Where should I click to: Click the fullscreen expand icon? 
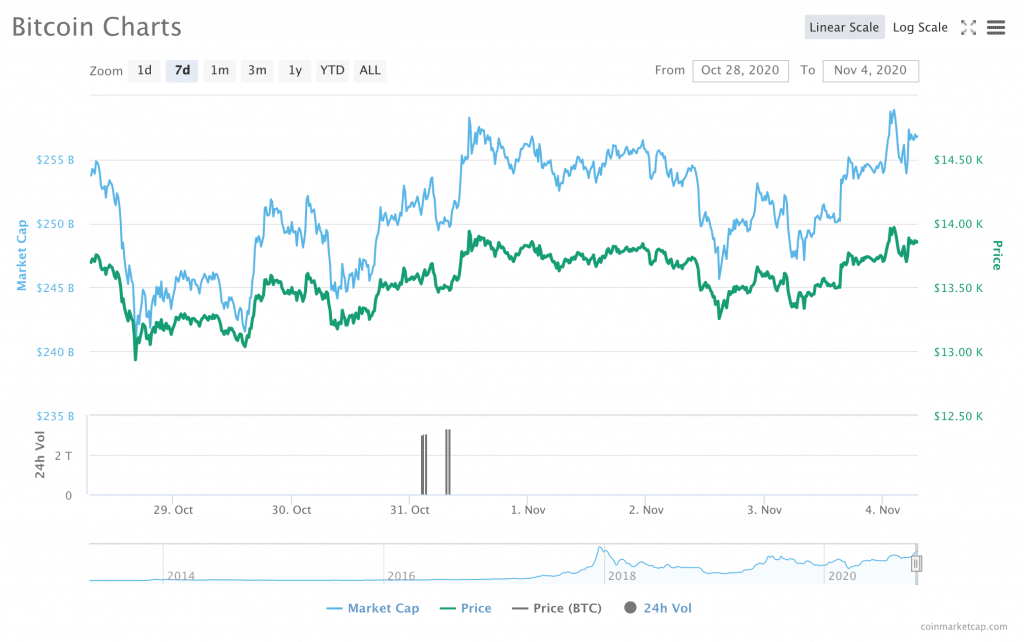pyautogui.click(x=968, y=28)
